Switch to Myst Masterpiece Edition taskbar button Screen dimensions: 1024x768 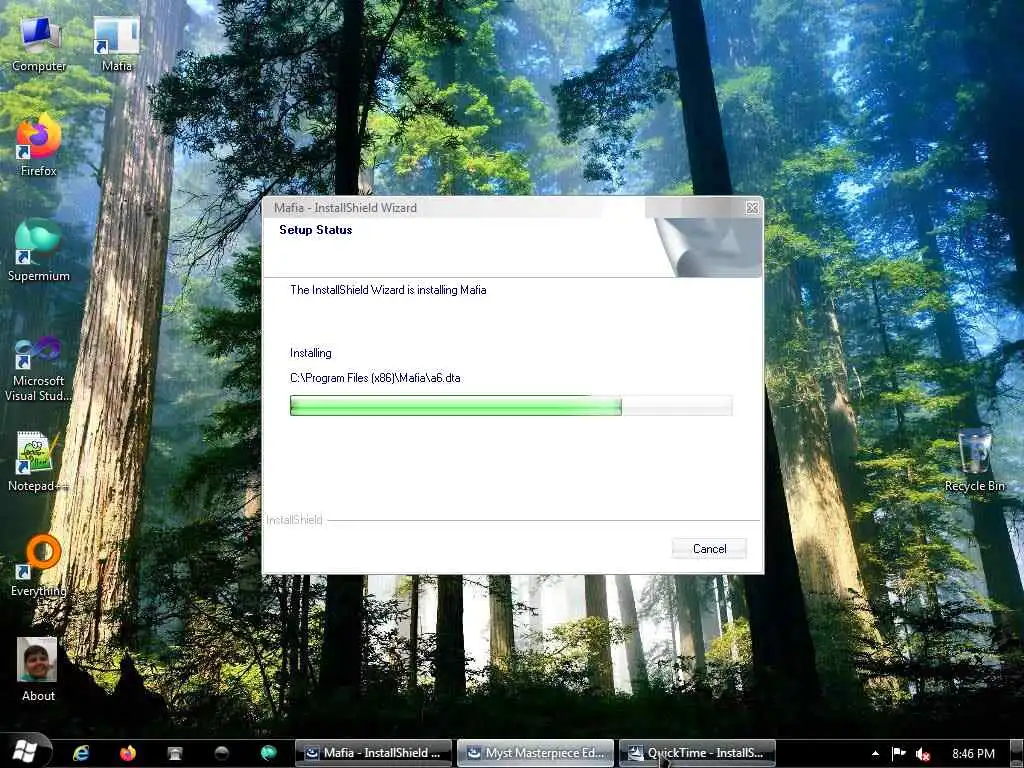536,753
